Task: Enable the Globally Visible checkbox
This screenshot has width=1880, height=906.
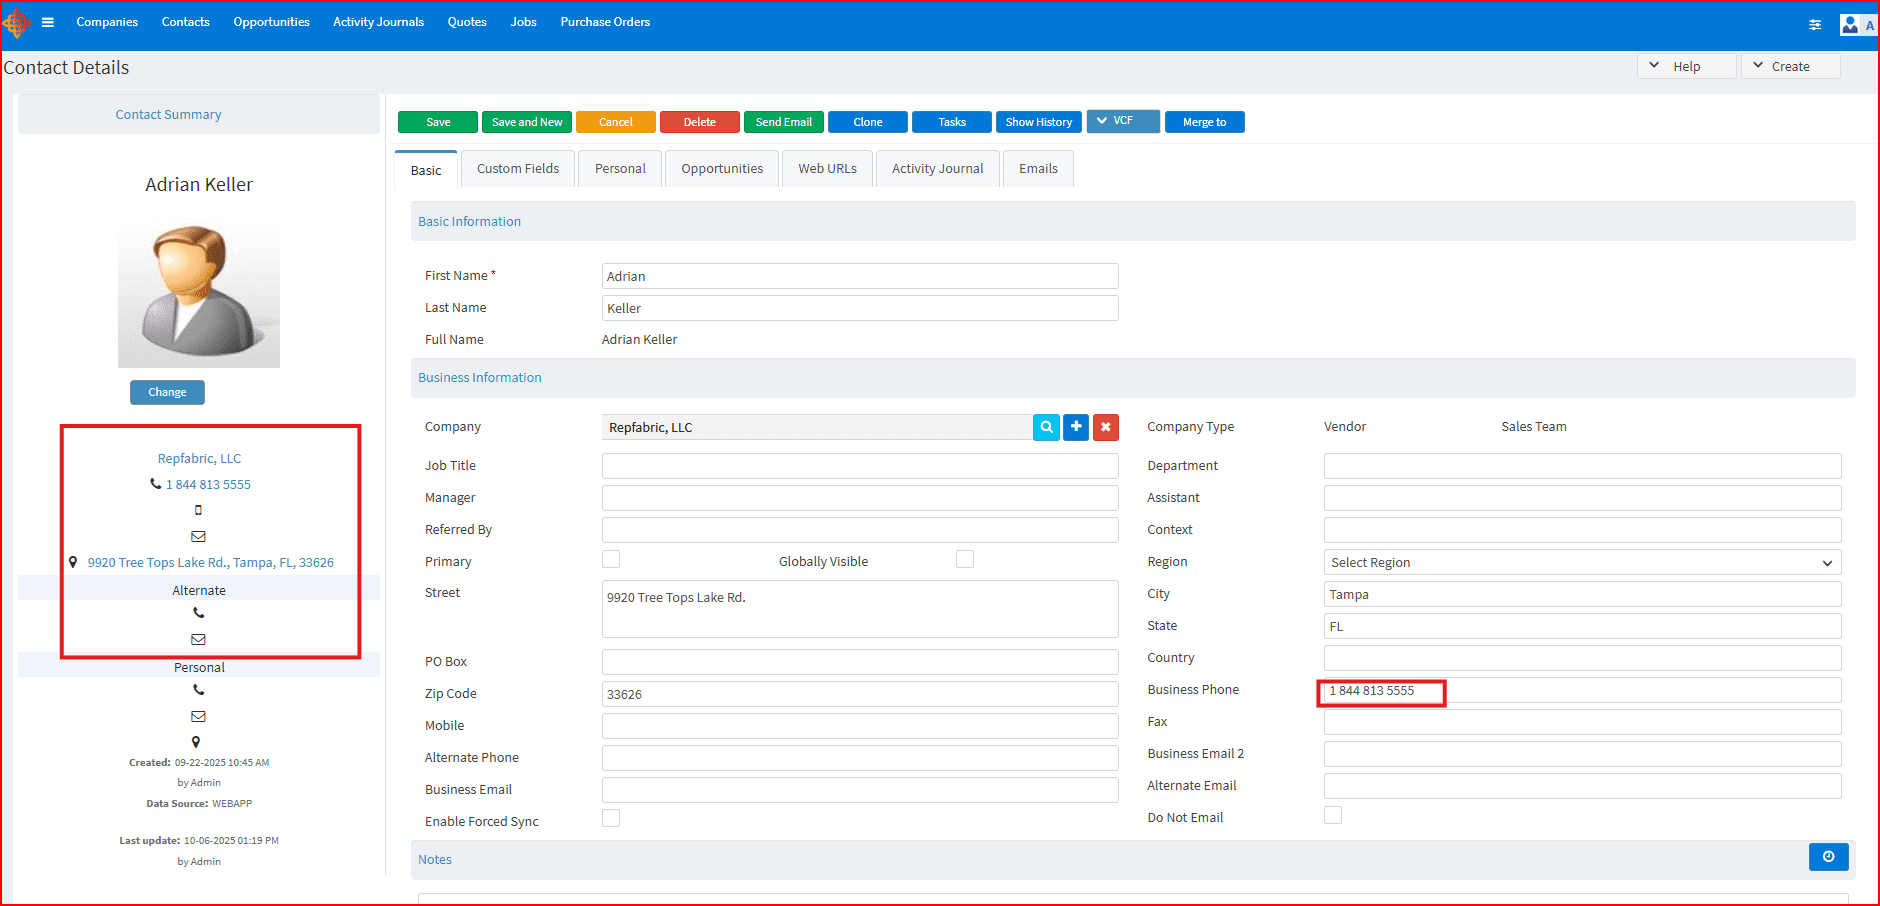Action: tap(964, 560)
